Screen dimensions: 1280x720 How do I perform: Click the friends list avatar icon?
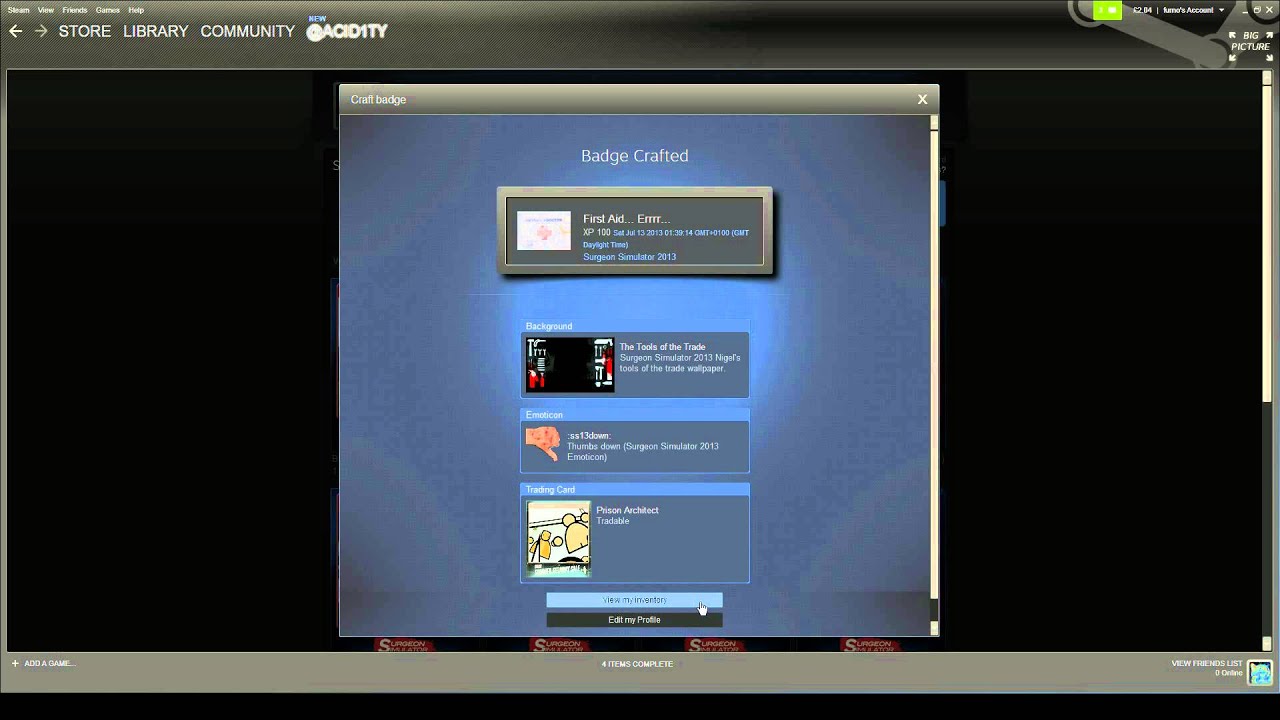coord(1260,670)
